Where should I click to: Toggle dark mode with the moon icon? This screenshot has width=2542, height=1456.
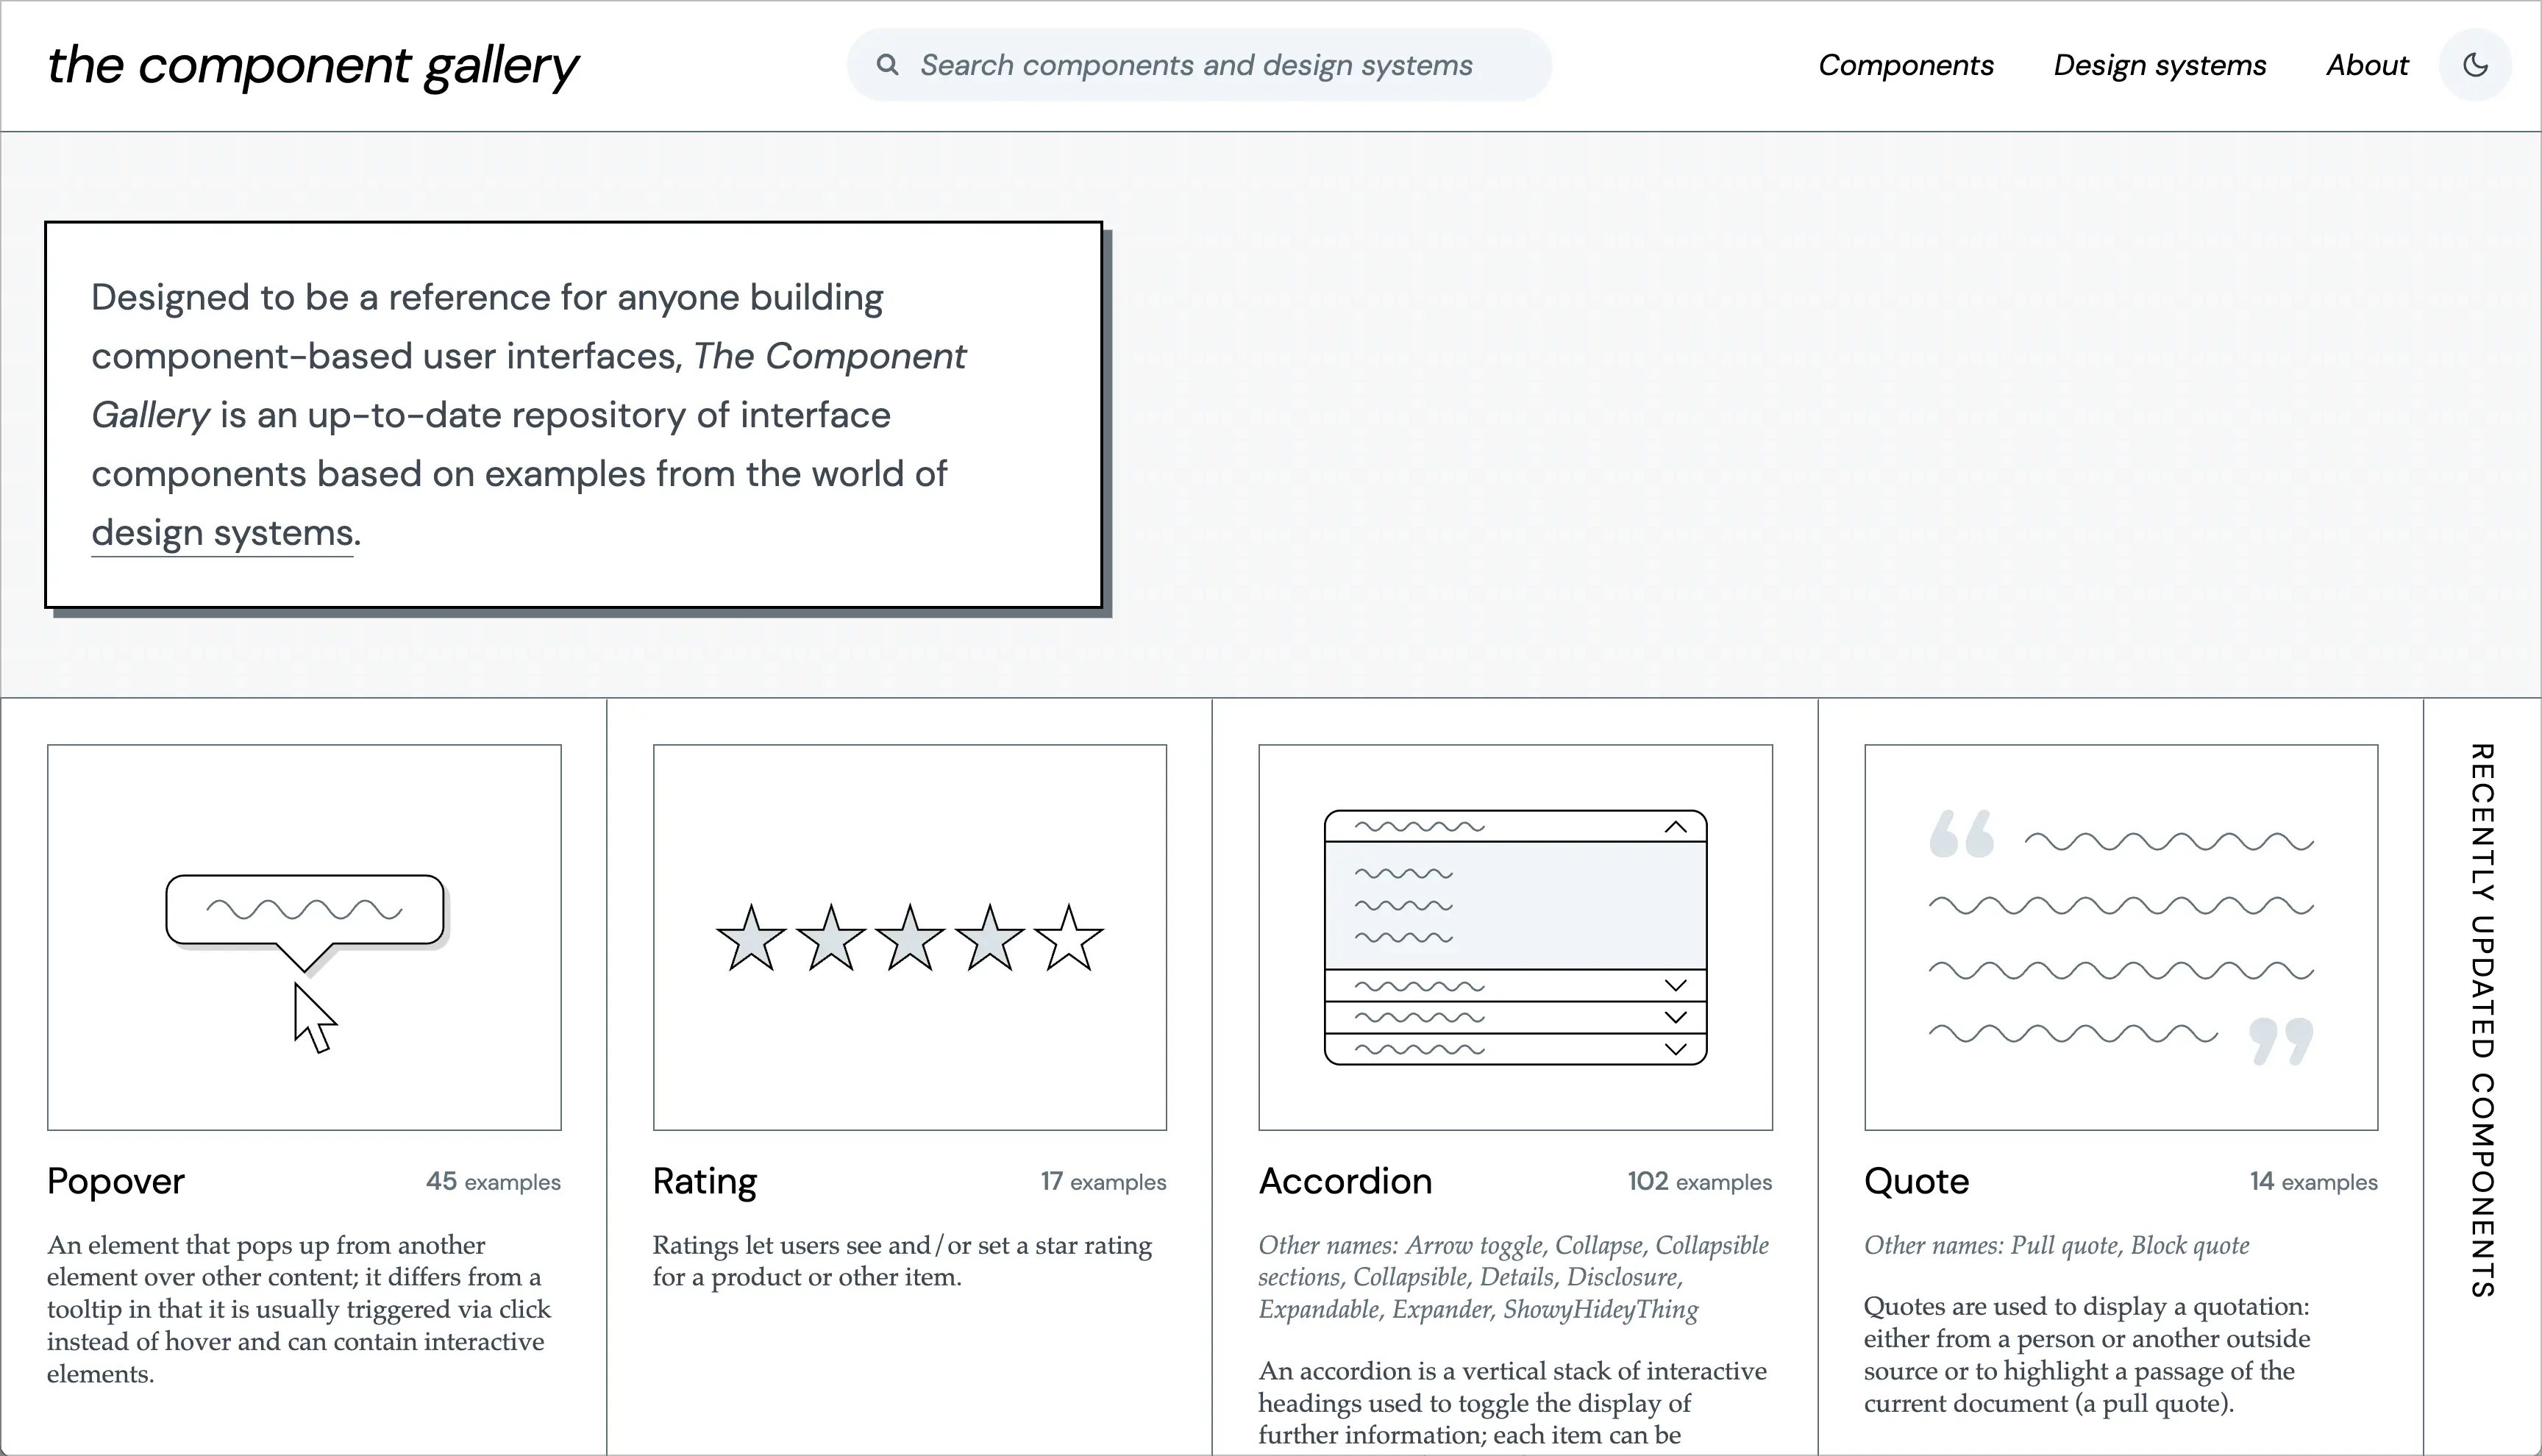2475,65
